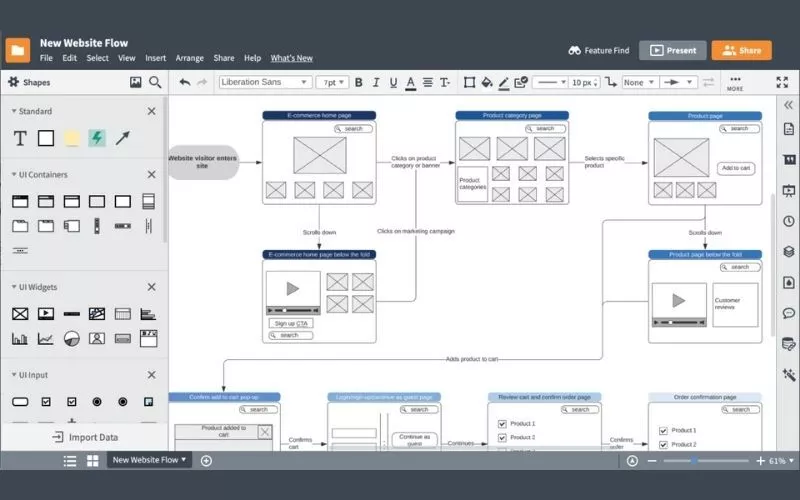This screenshot has width=800, height=500.
Task: Toggle bold text formatting
Action: [x=359, y=82]
